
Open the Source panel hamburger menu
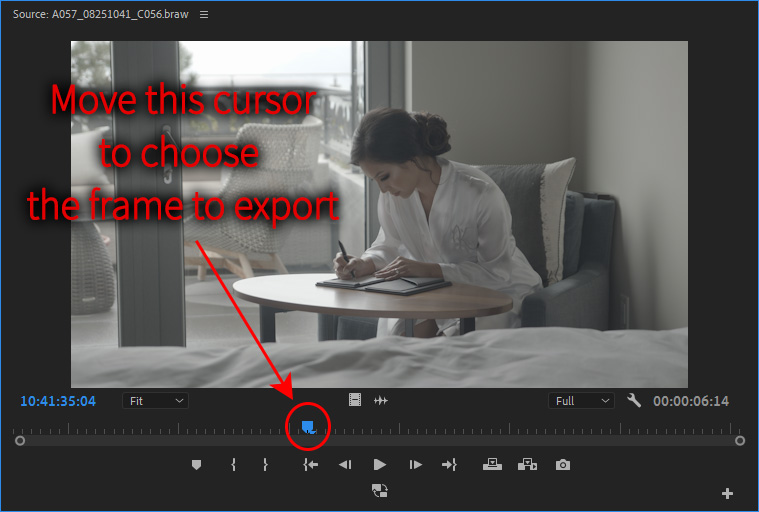204,15
